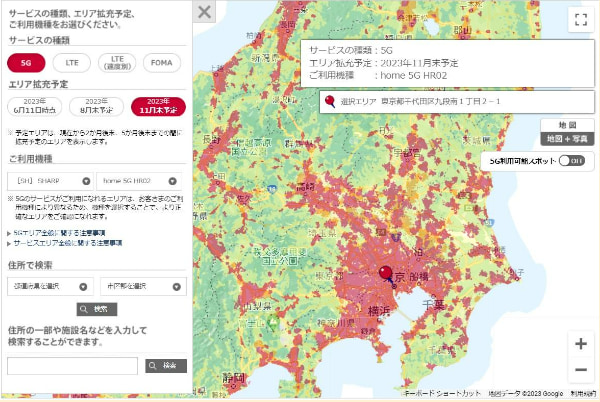This screenshot has width=600, height=402.
Task: Choose the 2023年11月末予定 area option
Action: (x=158, y=106)
